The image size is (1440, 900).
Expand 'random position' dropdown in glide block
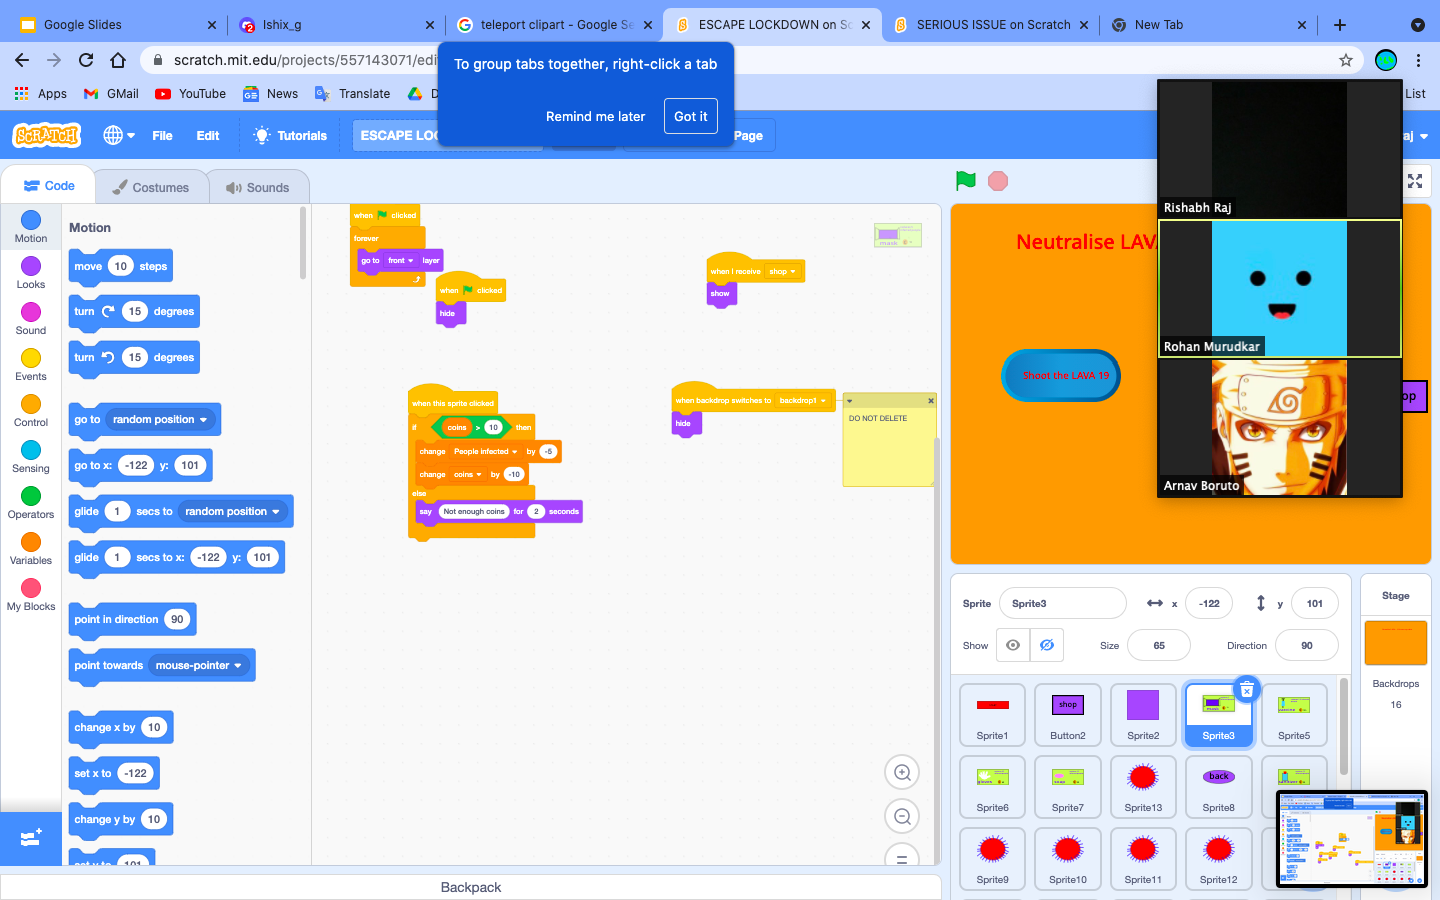pyautogui.click(x=232, y=511)
